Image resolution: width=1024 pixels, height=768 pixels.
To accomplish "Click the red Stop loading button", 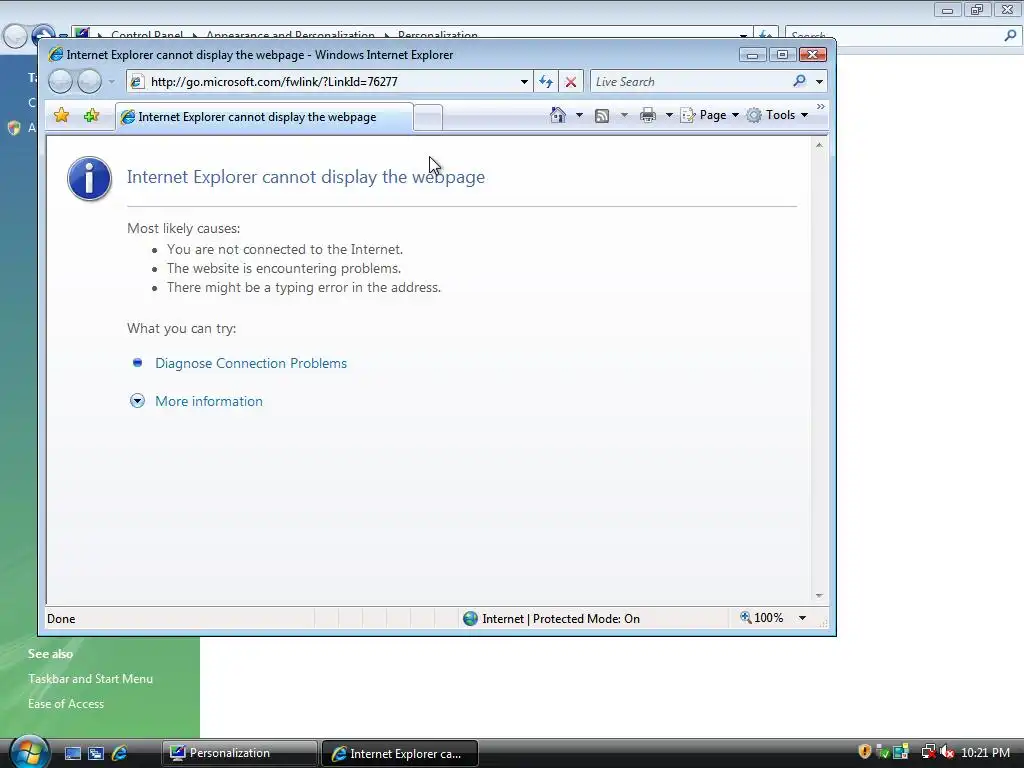I will tap(571, 82).
